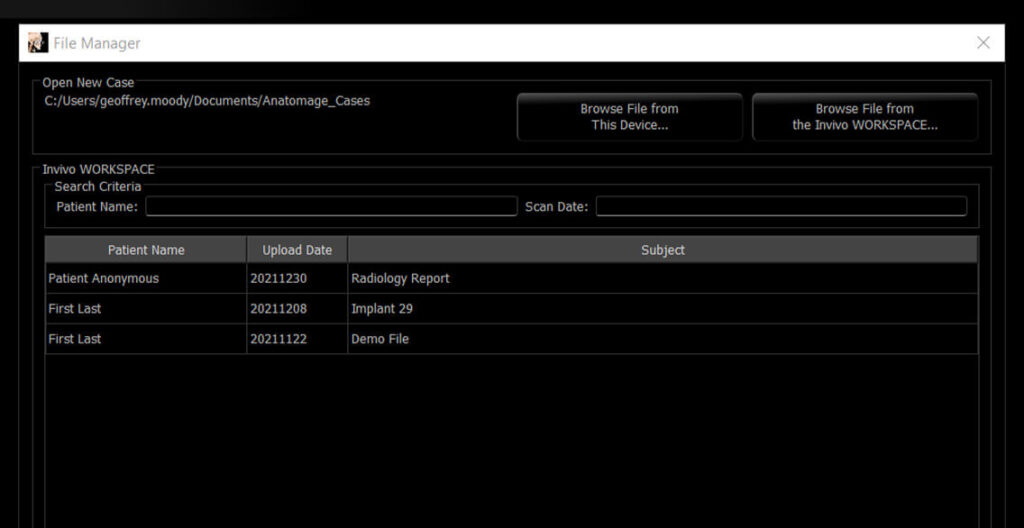Select First Last in the Implant 29 row
Image resolution: width=1024 pixels, height=528 pixels.
pyautogui.click(x=75, y=309)
